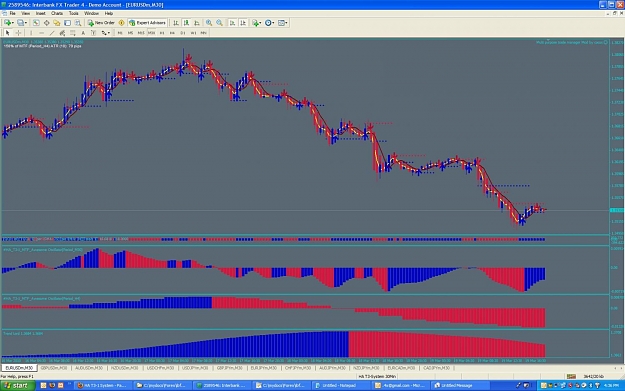Expand the arrows objects dropdown

pos(109,33)
